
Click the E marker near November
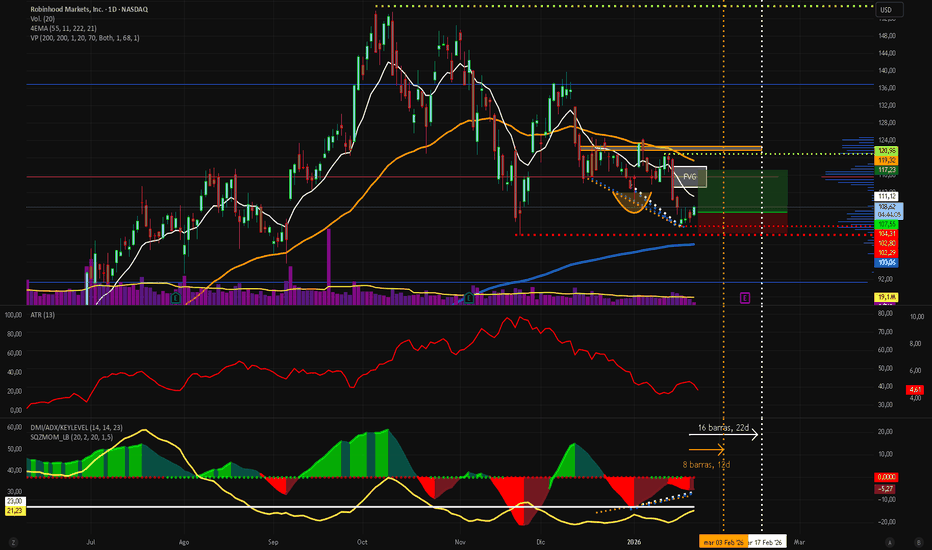point(468,297)
